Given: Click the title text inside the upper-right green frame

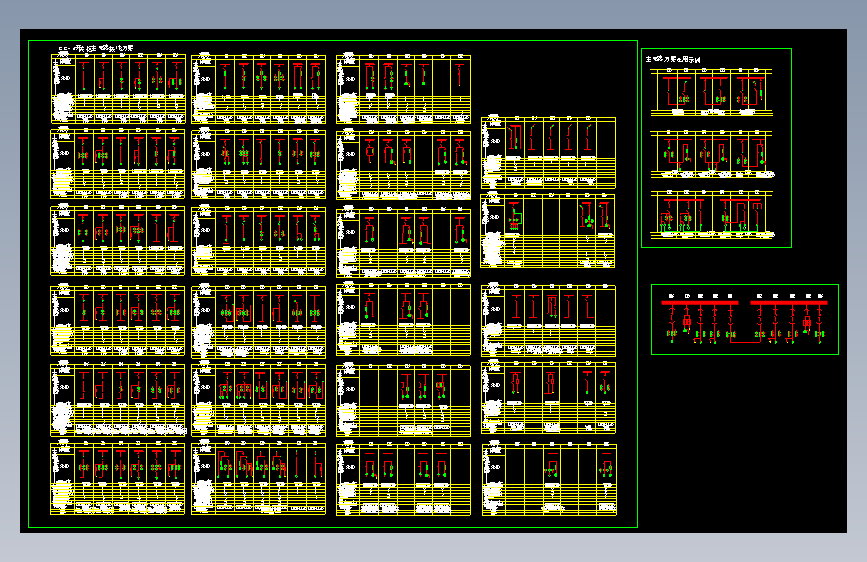Looking at the screenshot, I should (x=673, y=59).
